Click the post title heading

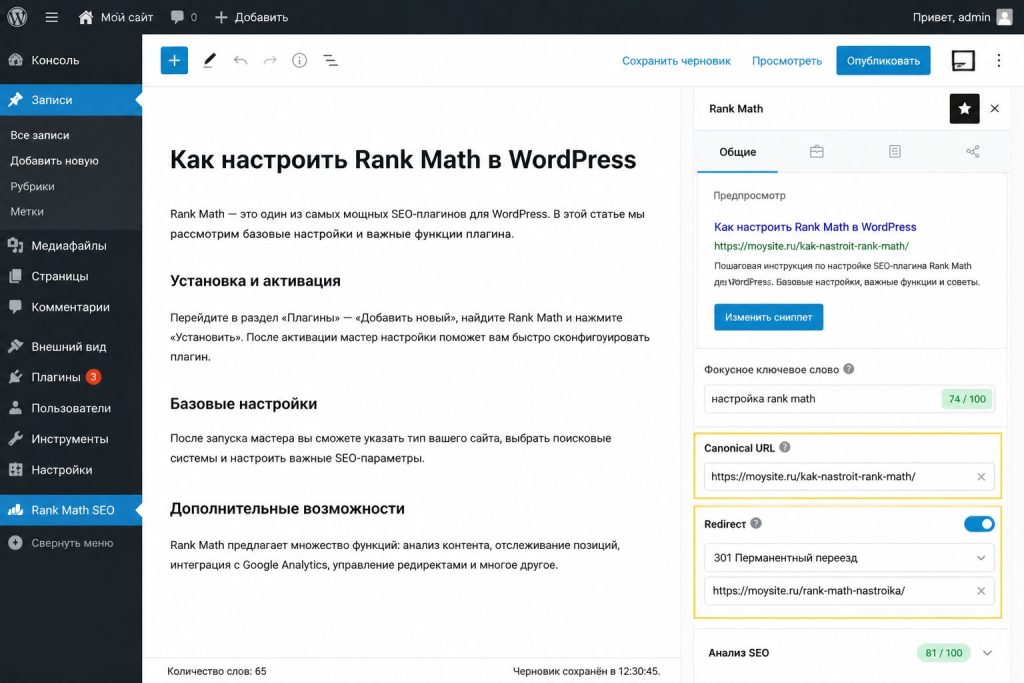pyautogui.click(x=403, y=159)
